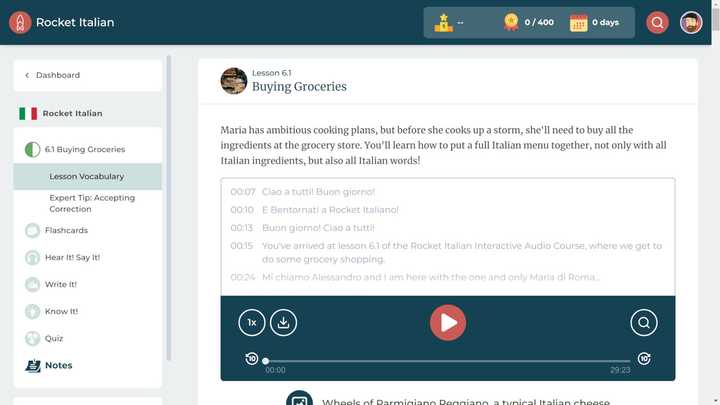This screenshot has height=405, width=720.
Task: Select Lesson Vocabulary section
Action: point(87,176)
